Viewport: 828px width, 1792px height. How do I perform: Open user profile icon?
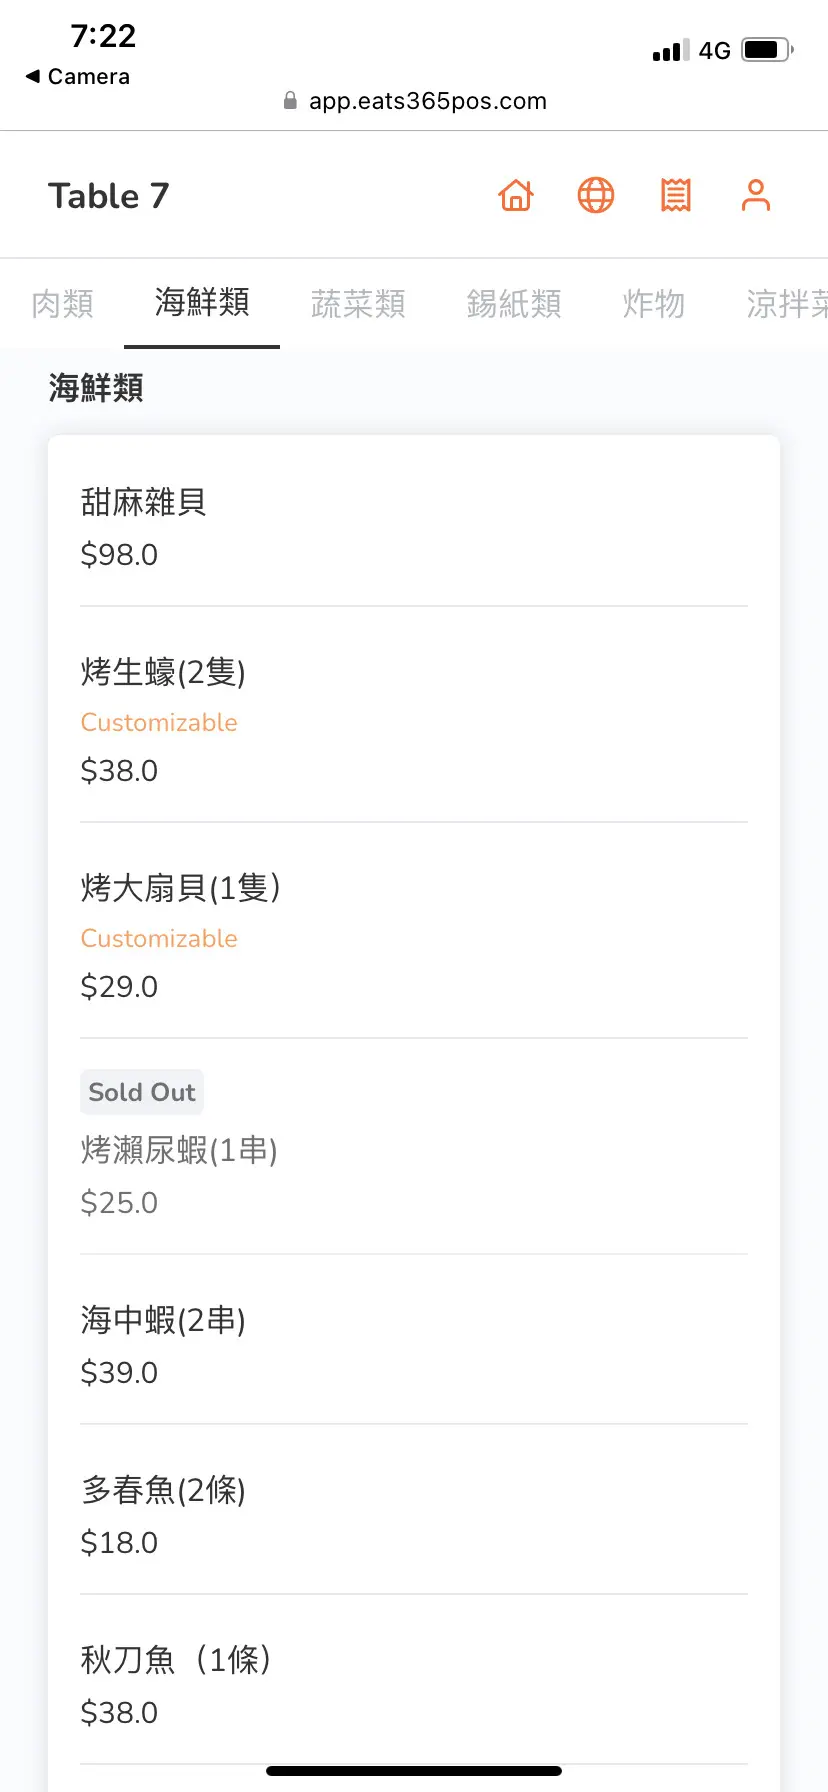[756, 195]
